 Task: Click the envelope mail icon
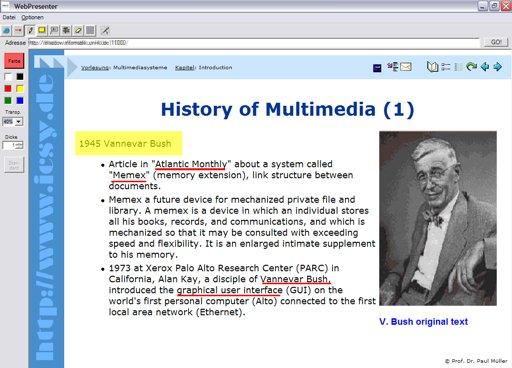click(406, 67)
